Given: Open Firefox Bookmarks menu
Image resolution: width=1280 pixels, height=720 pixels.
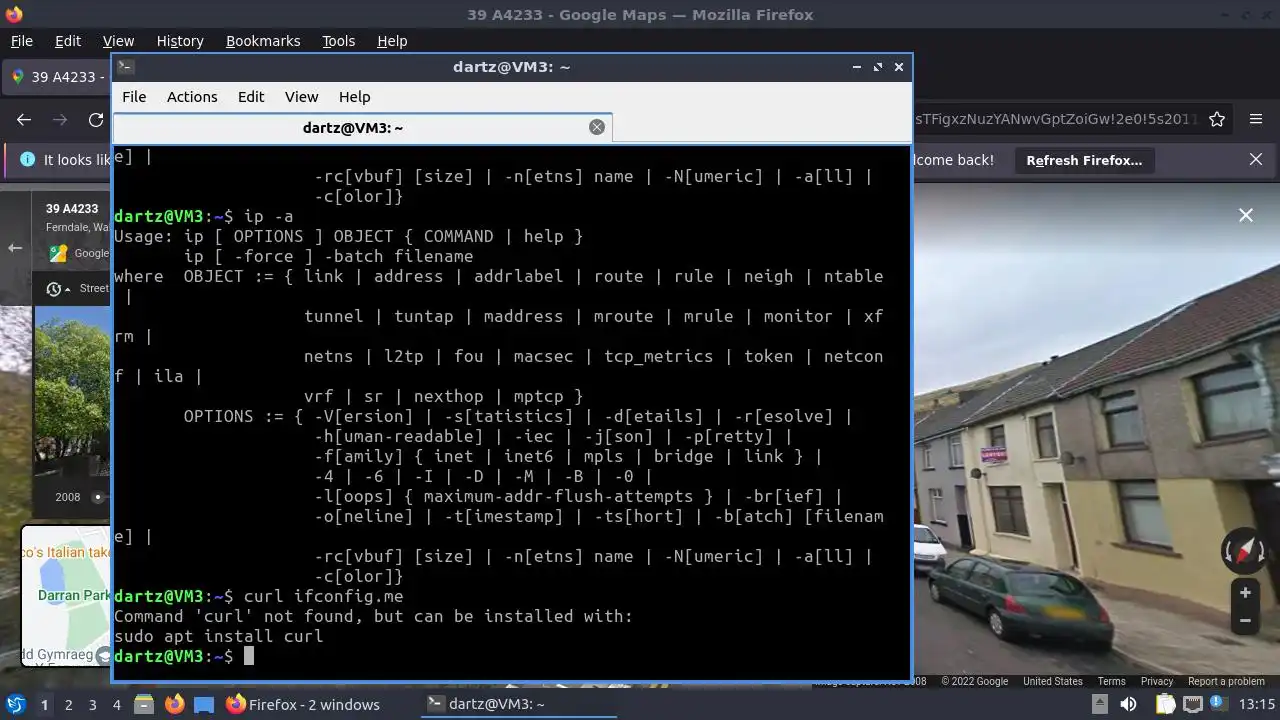Looking at the screenshot, I should pos(263,41).
